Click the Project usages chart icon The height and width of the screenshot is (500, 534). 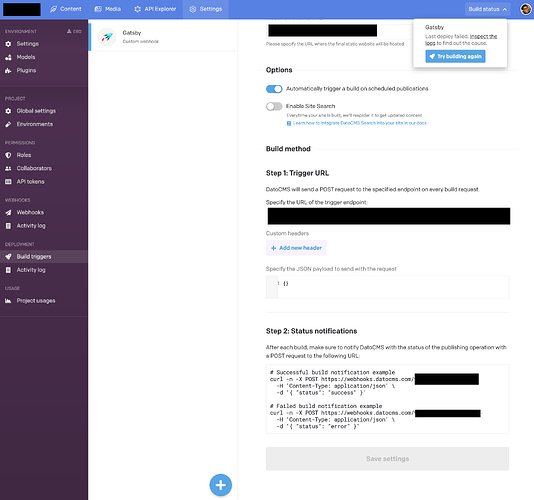point(8,301)
